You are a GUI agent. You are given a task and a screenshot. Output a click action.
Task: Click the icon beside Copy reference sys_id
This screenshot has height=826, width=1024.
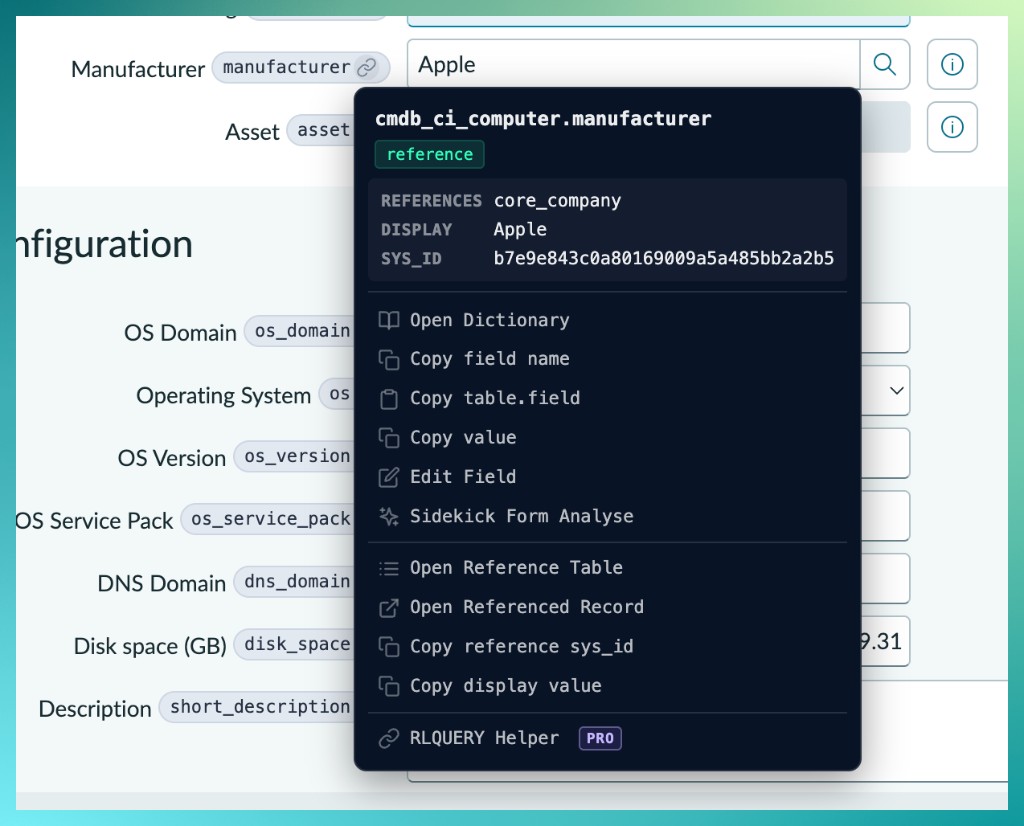coord(389,646)
